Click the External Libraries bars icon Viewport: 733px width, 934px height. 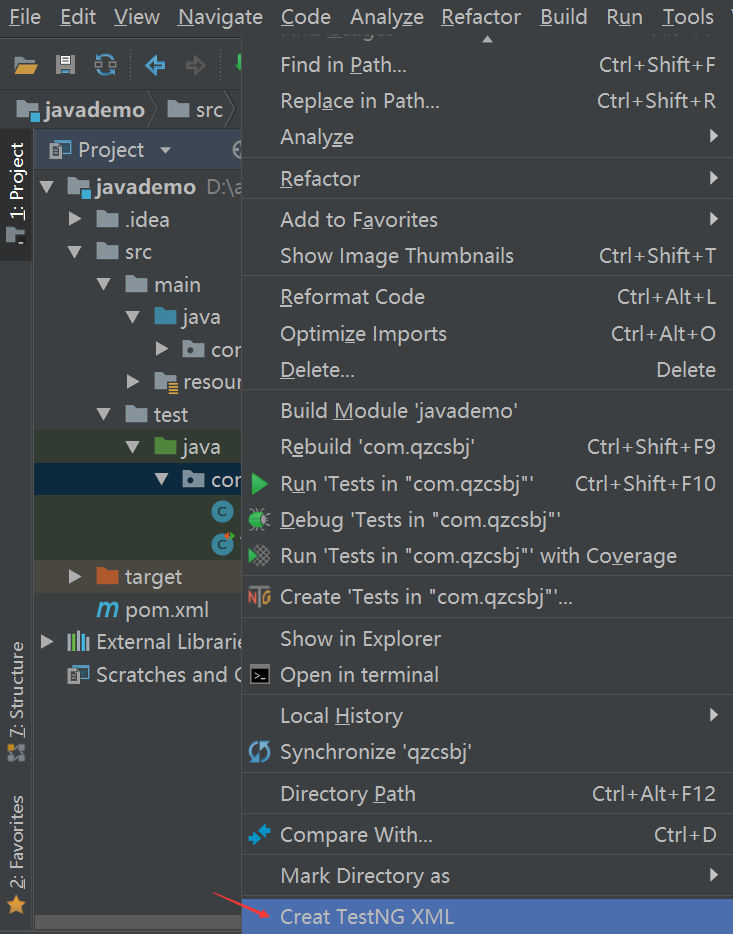click(x=78, y=642)
